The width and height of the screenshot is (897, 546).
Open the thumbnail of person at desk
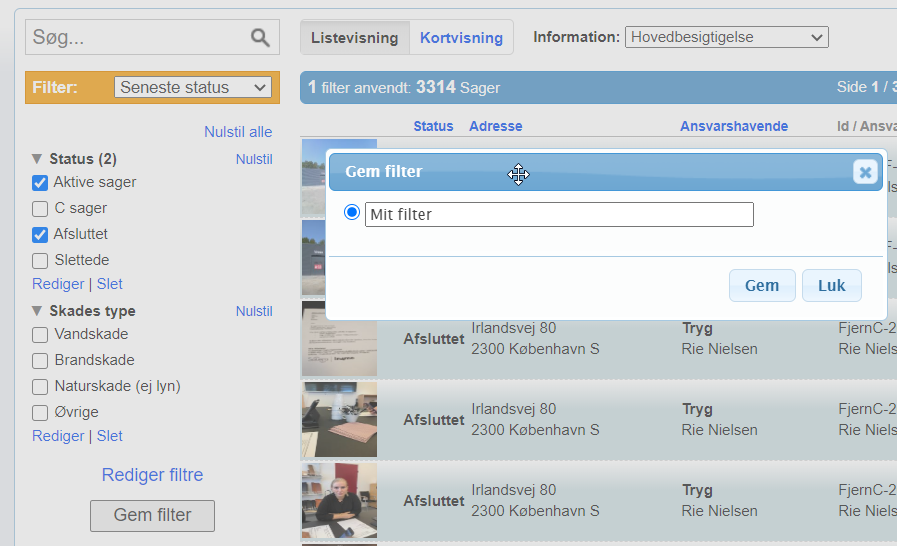click(339, 500)
